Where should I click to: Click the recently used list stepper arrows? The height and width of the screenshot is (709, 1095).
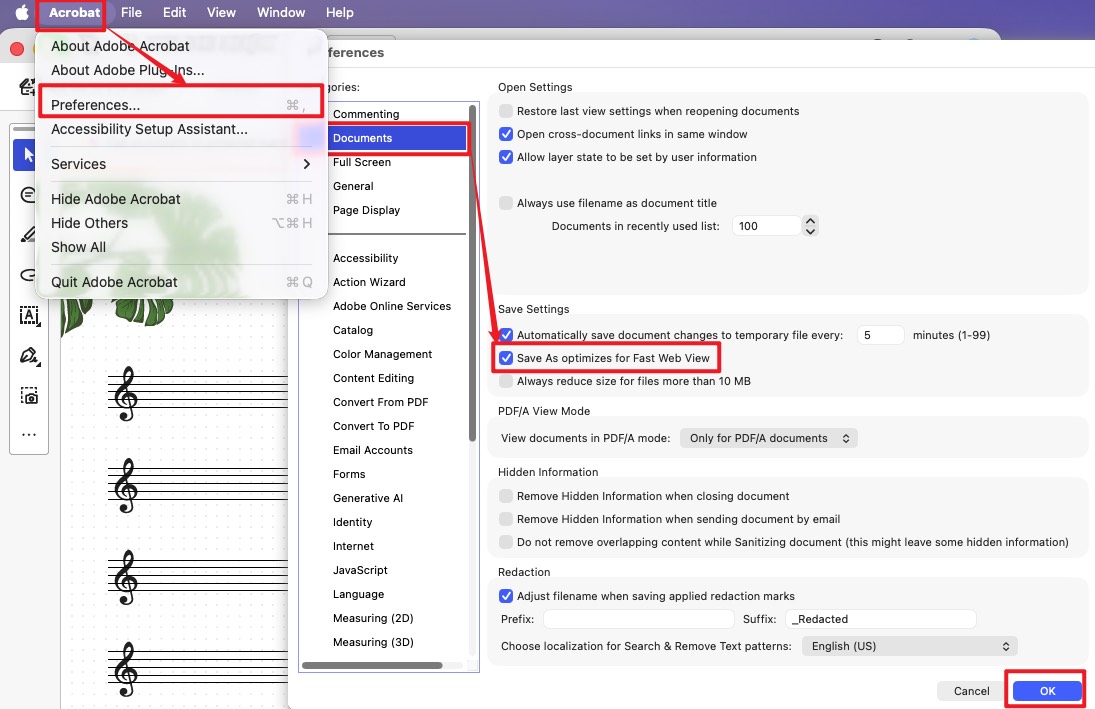tap(810, 226)
